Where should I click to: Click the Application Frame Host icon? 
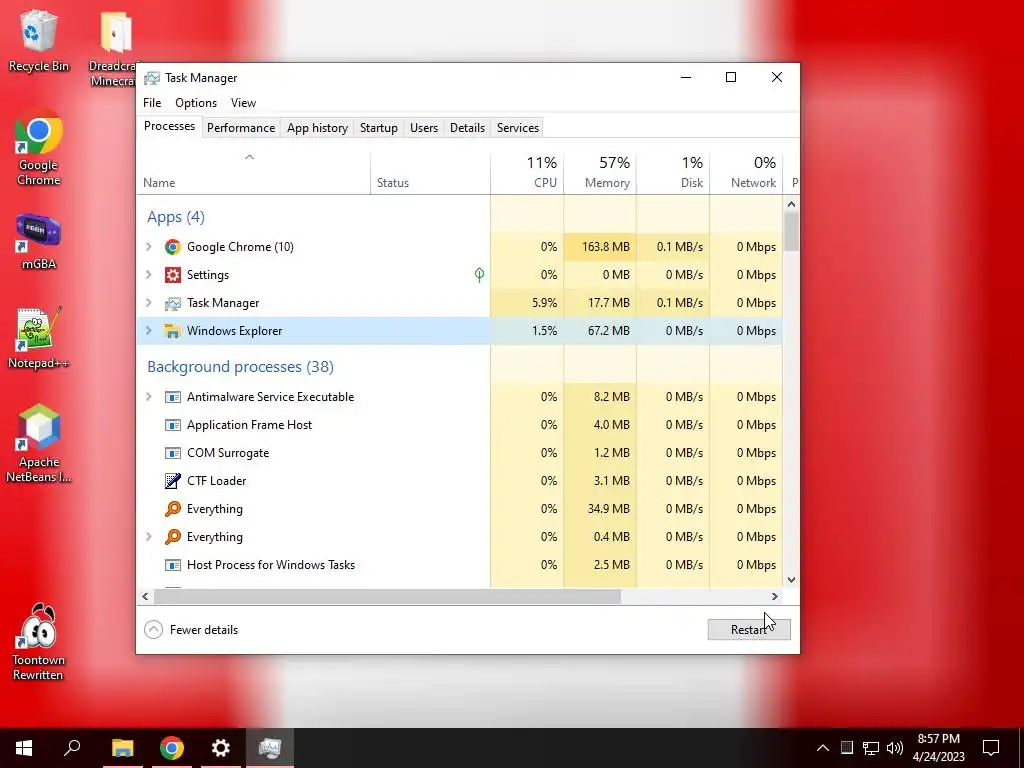[172, 425]
